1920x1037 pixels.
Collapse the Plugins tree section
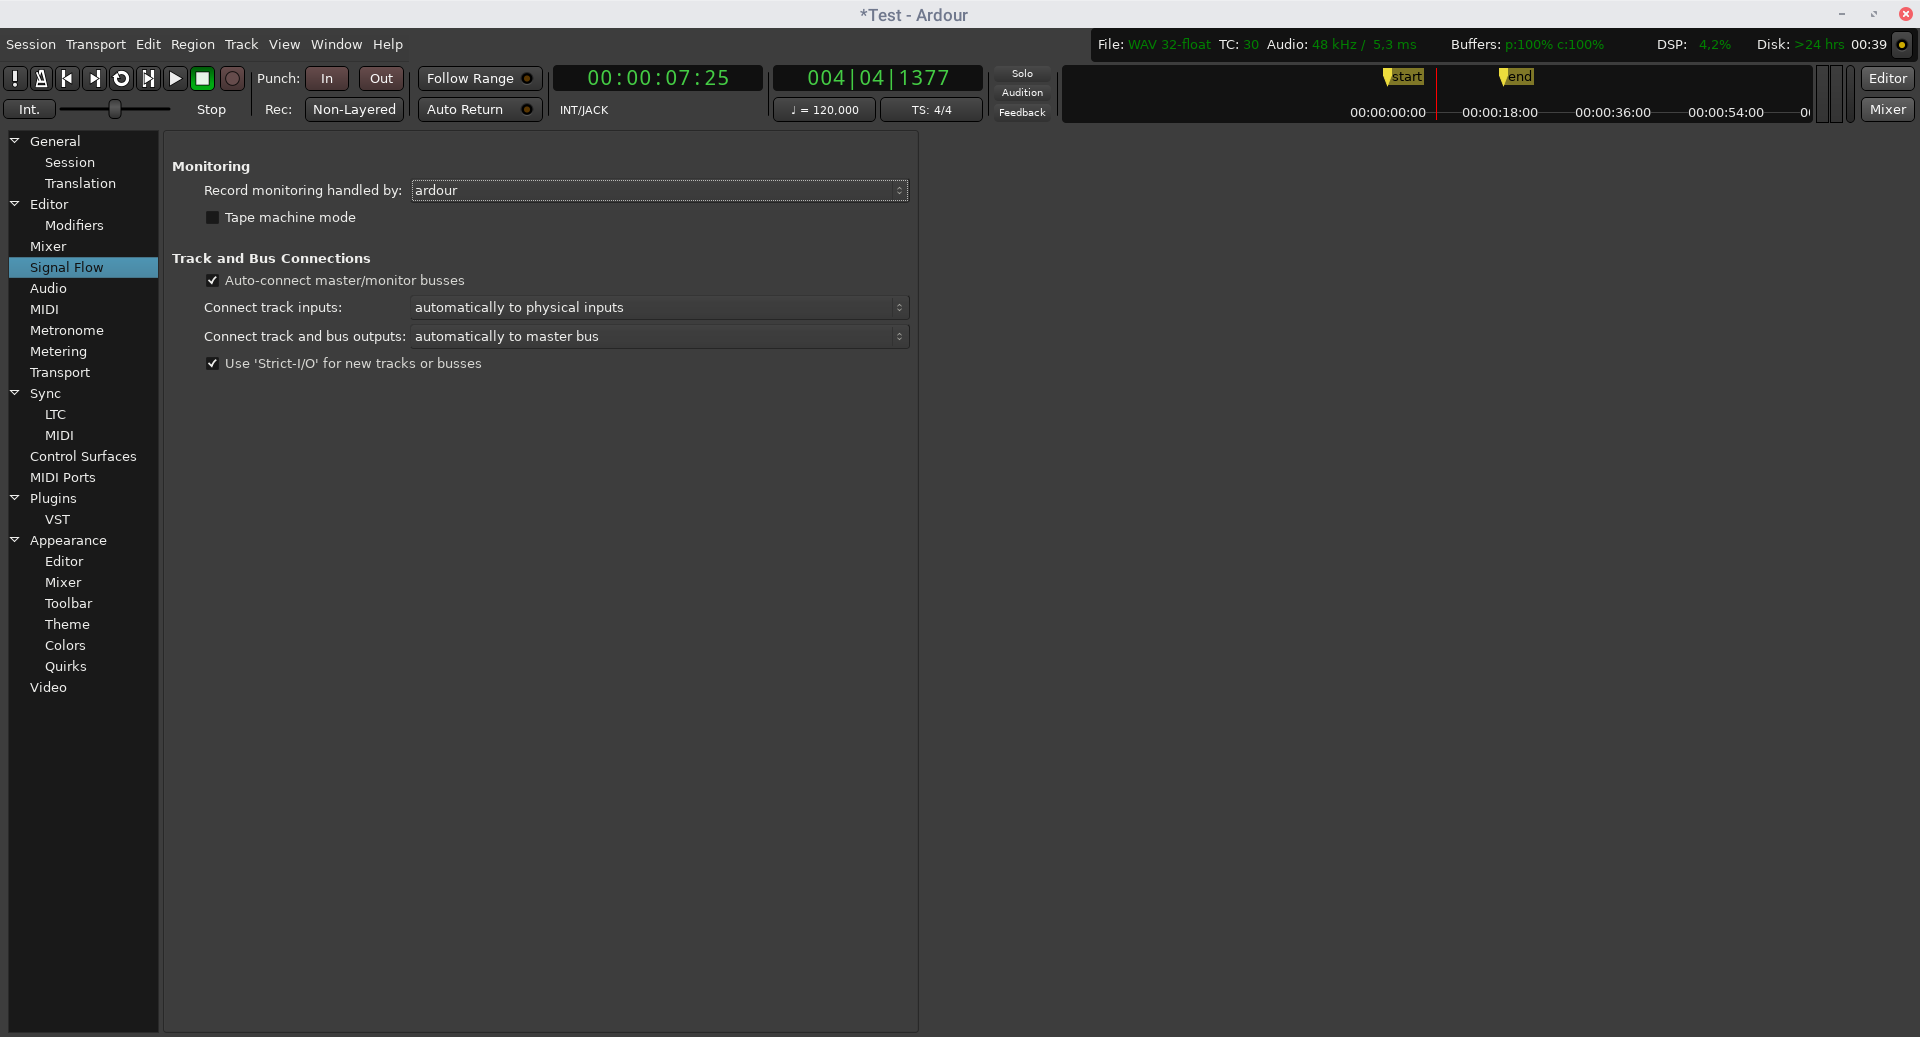click(x=15, y=498)
